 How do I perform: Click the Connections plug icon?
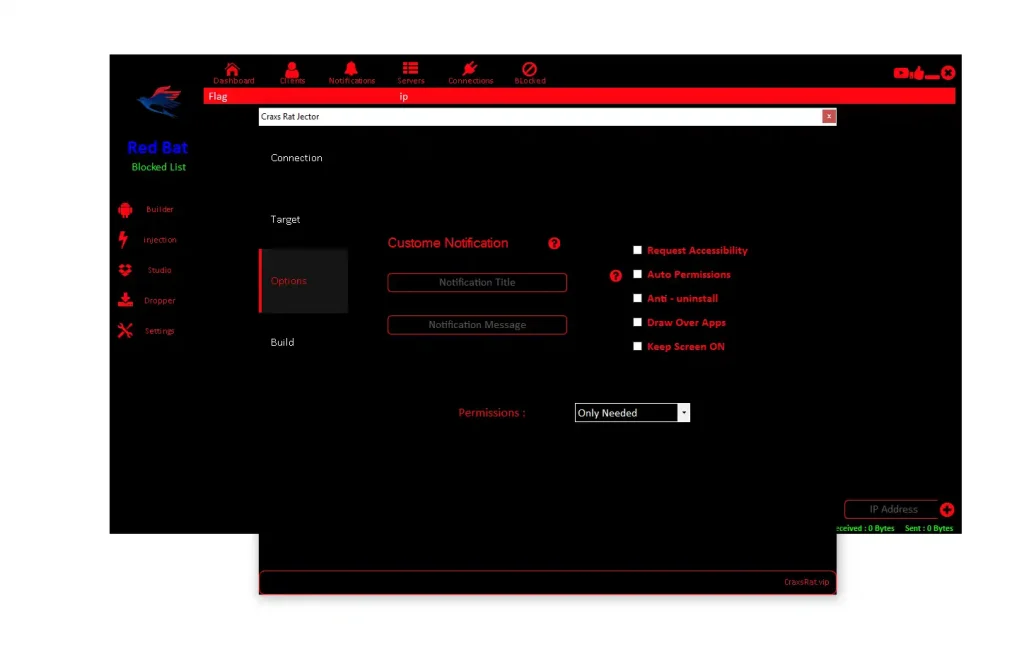[470, 69]
